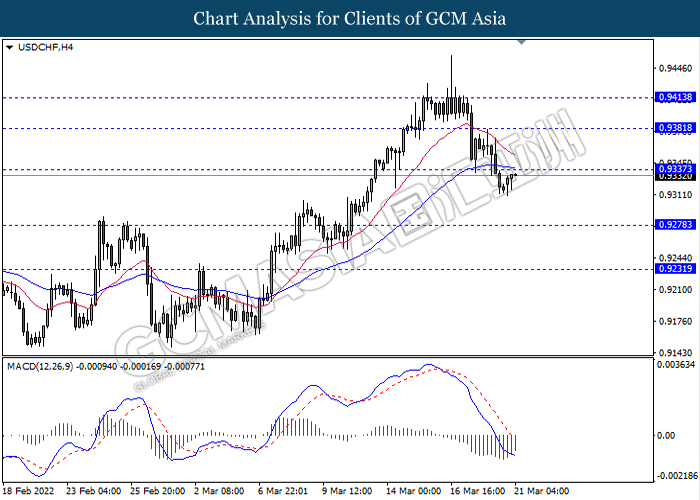Click the 2 Mar 08:00 time label
This screenshot has width=700, height=500.
(219, 491)
